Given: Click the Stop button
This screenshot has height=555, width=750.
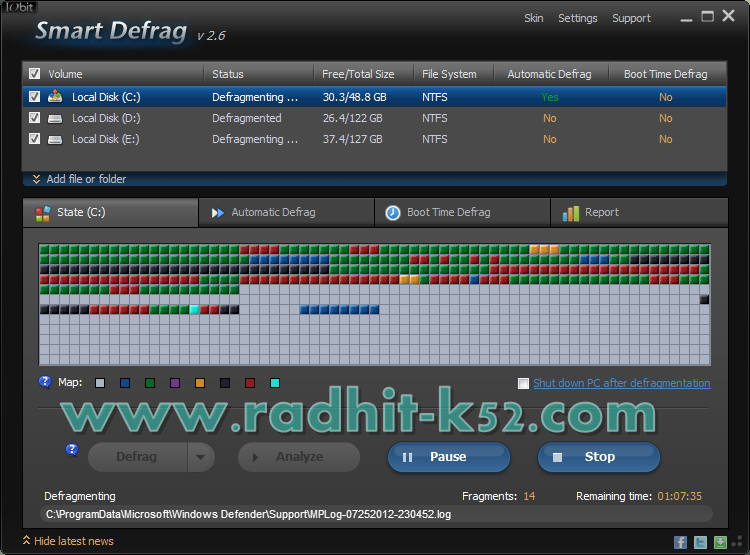Looking at the screenshot, I should pos(599,457).
